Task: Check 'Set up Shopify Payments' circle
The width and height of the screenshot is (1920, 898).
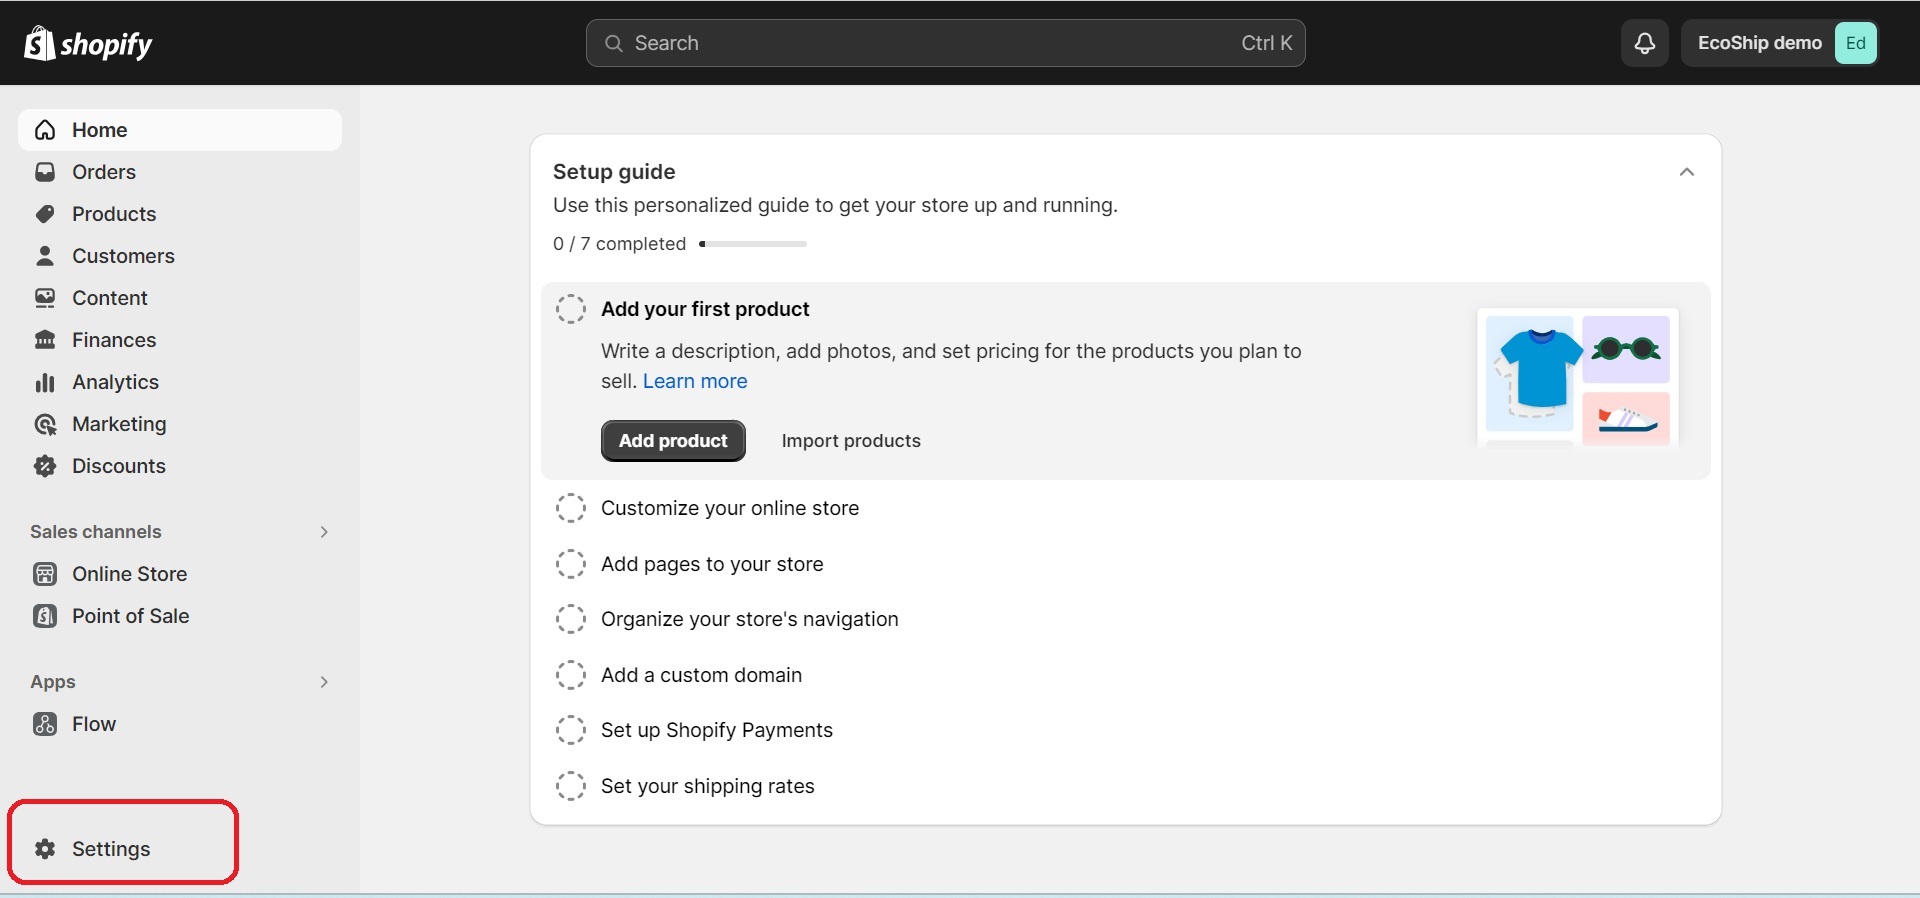Action: point(571,730)
